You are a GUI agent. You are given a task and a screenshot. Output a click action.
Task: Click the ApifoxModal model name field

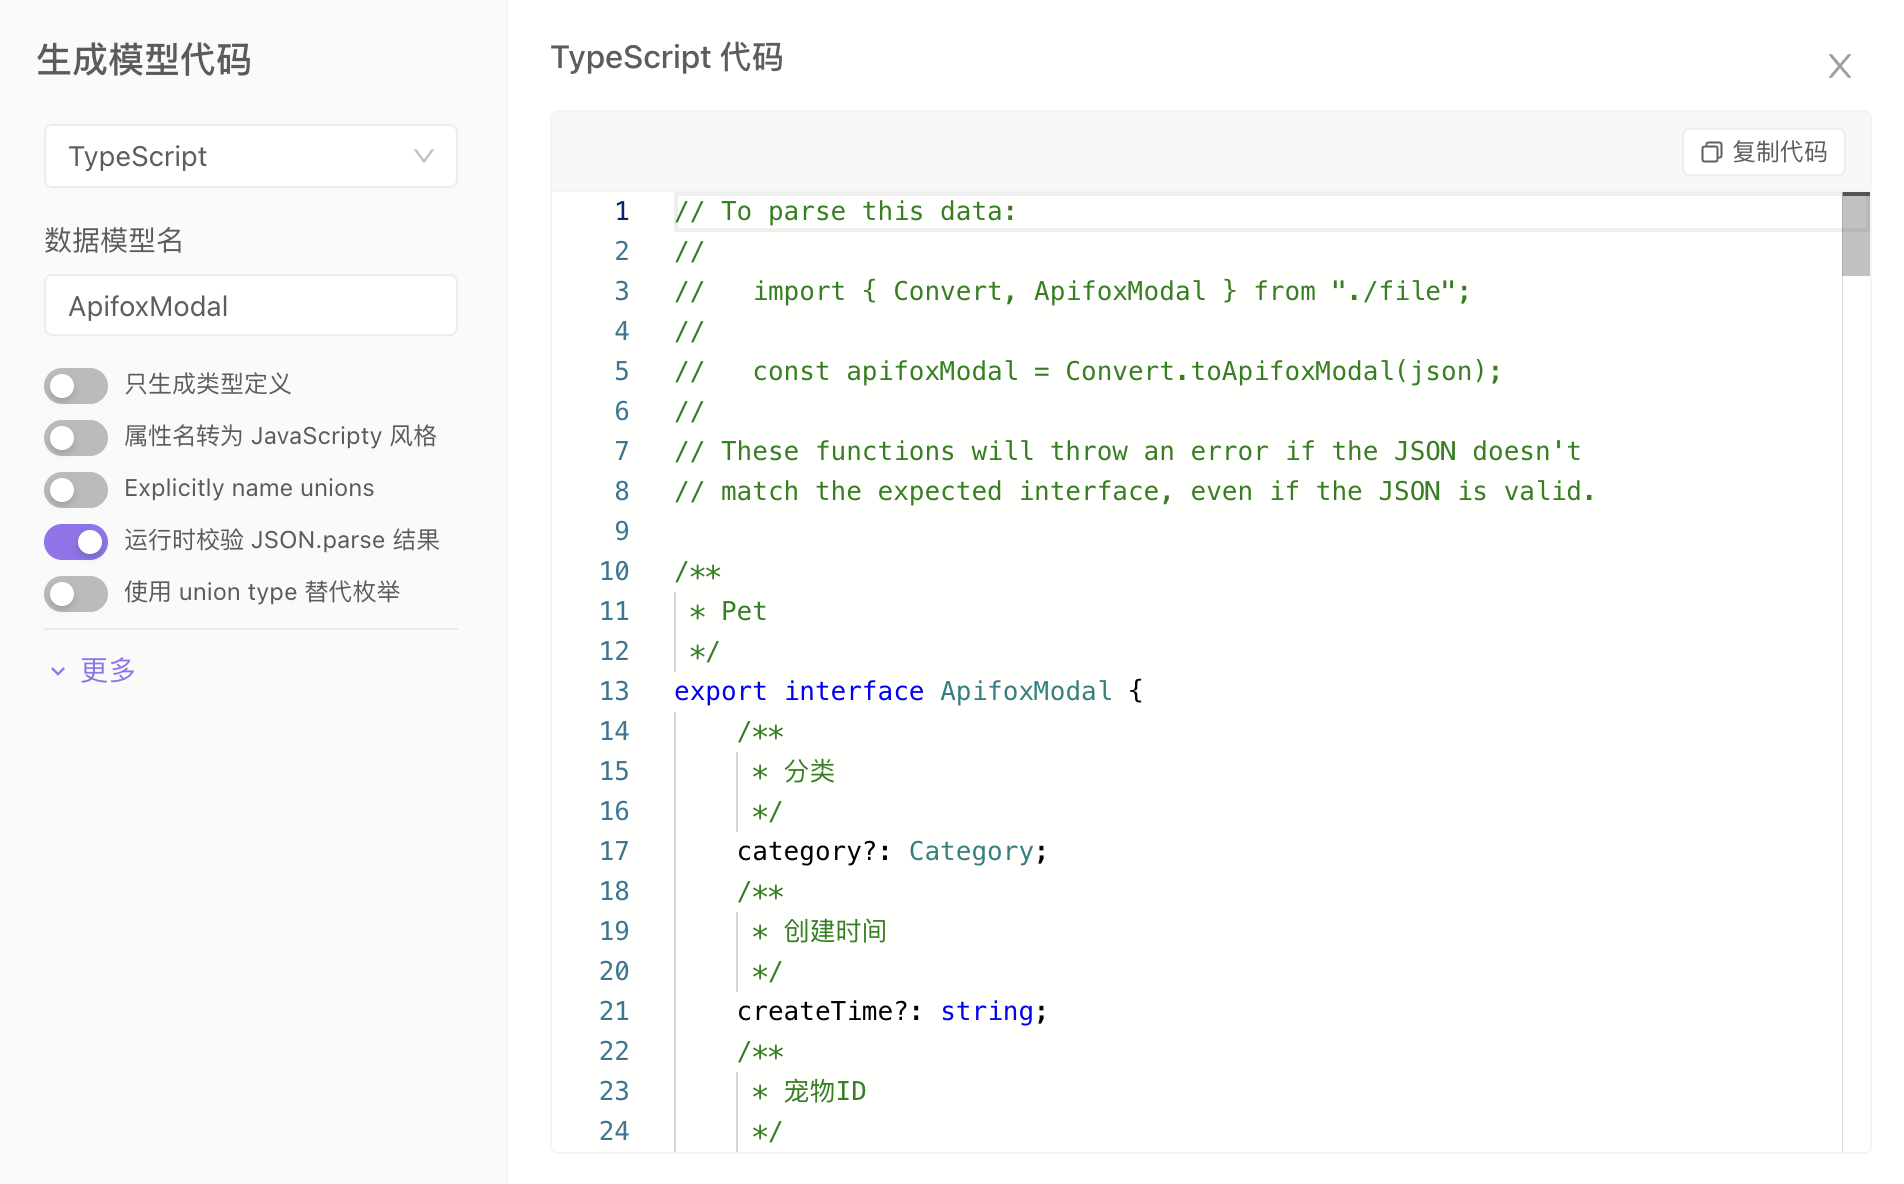pos(250,306)
